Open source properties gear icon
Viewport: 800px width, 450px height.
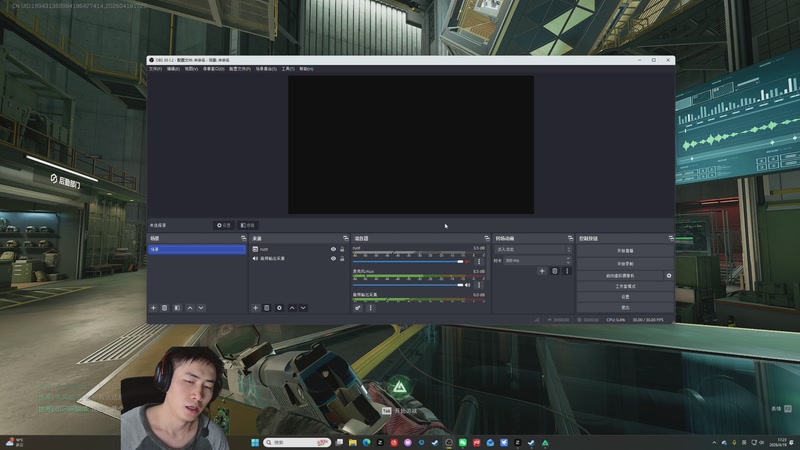point(279,308)
